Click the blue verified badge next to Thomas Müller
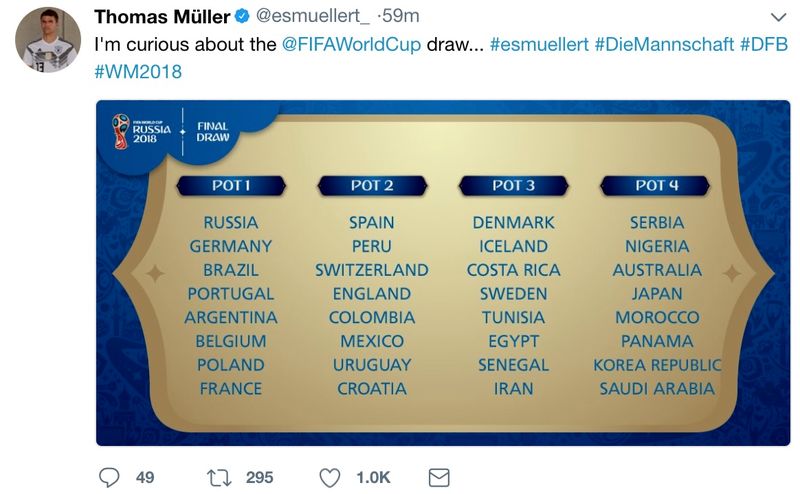Viewport: 800px width, 494px height. [x=242, y=16]
